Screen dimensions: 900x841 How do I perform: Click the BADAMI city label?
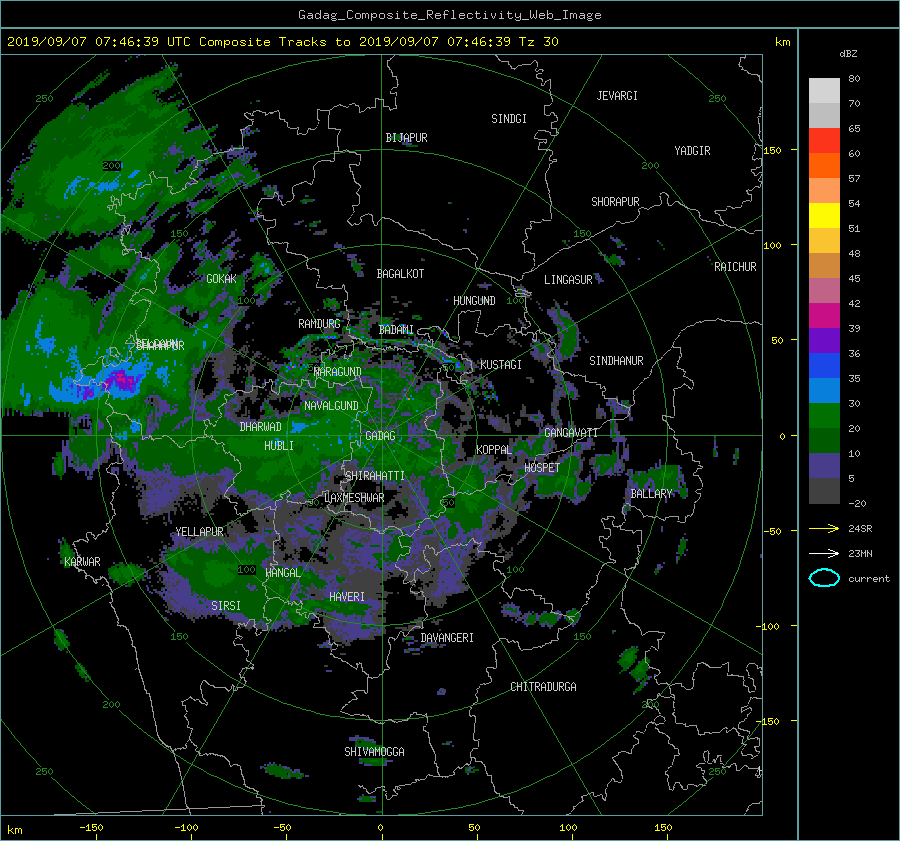396,330
